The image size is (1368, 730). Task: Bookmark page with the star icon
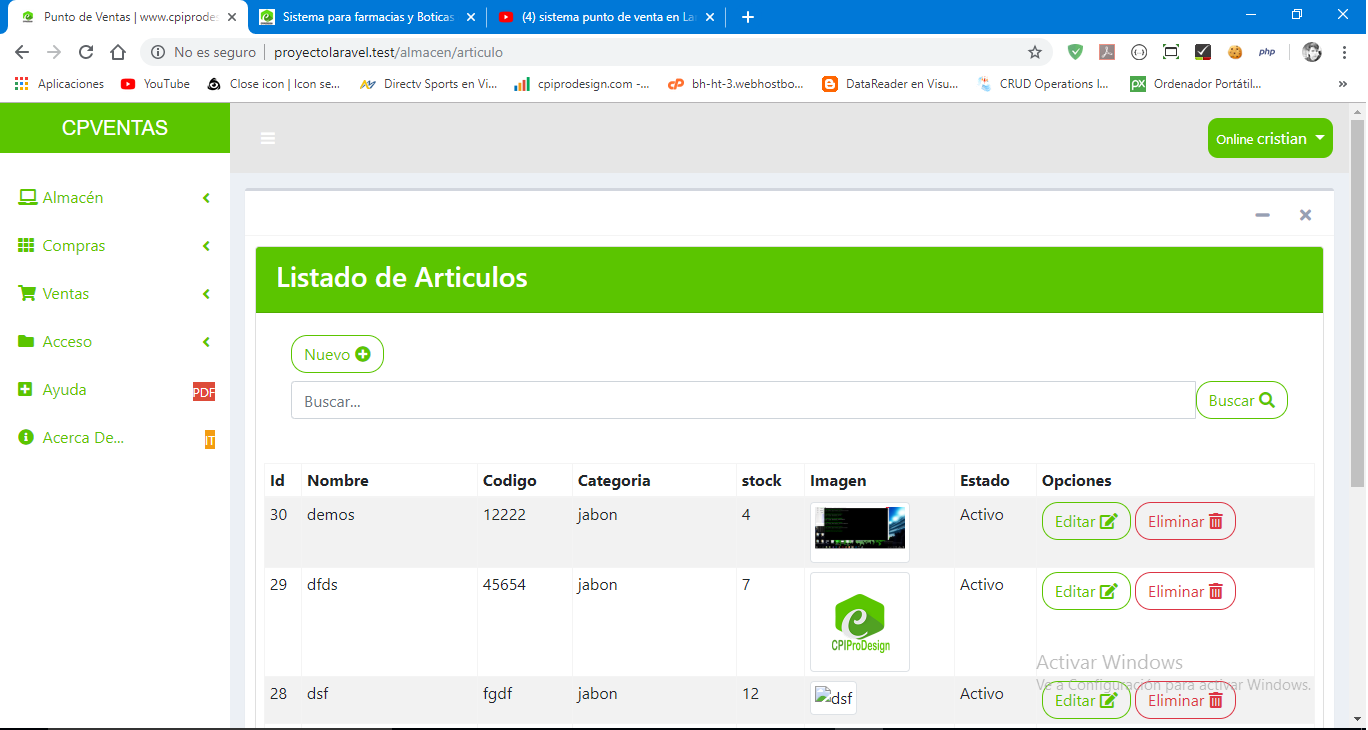coord(1035,52)
